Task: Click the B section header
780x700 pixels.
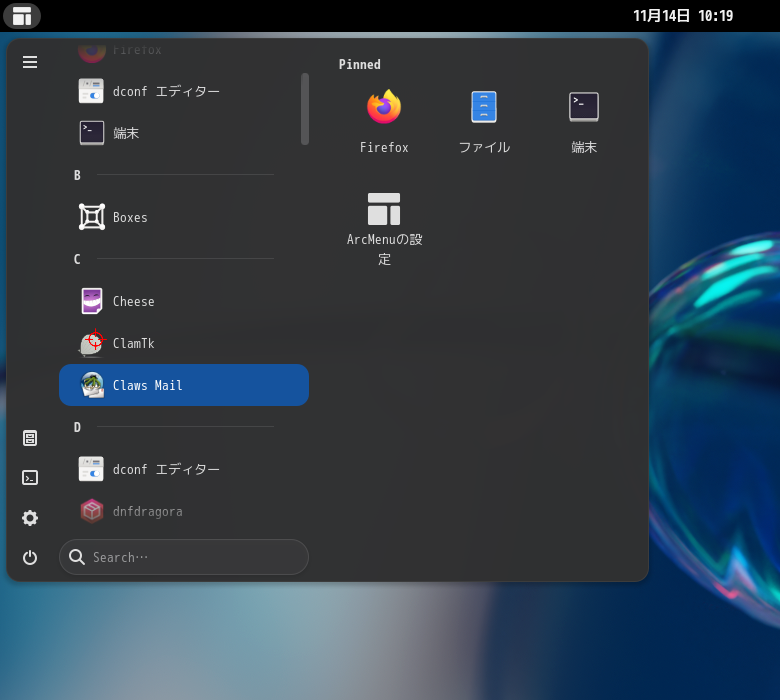Action: click(77, 175)
